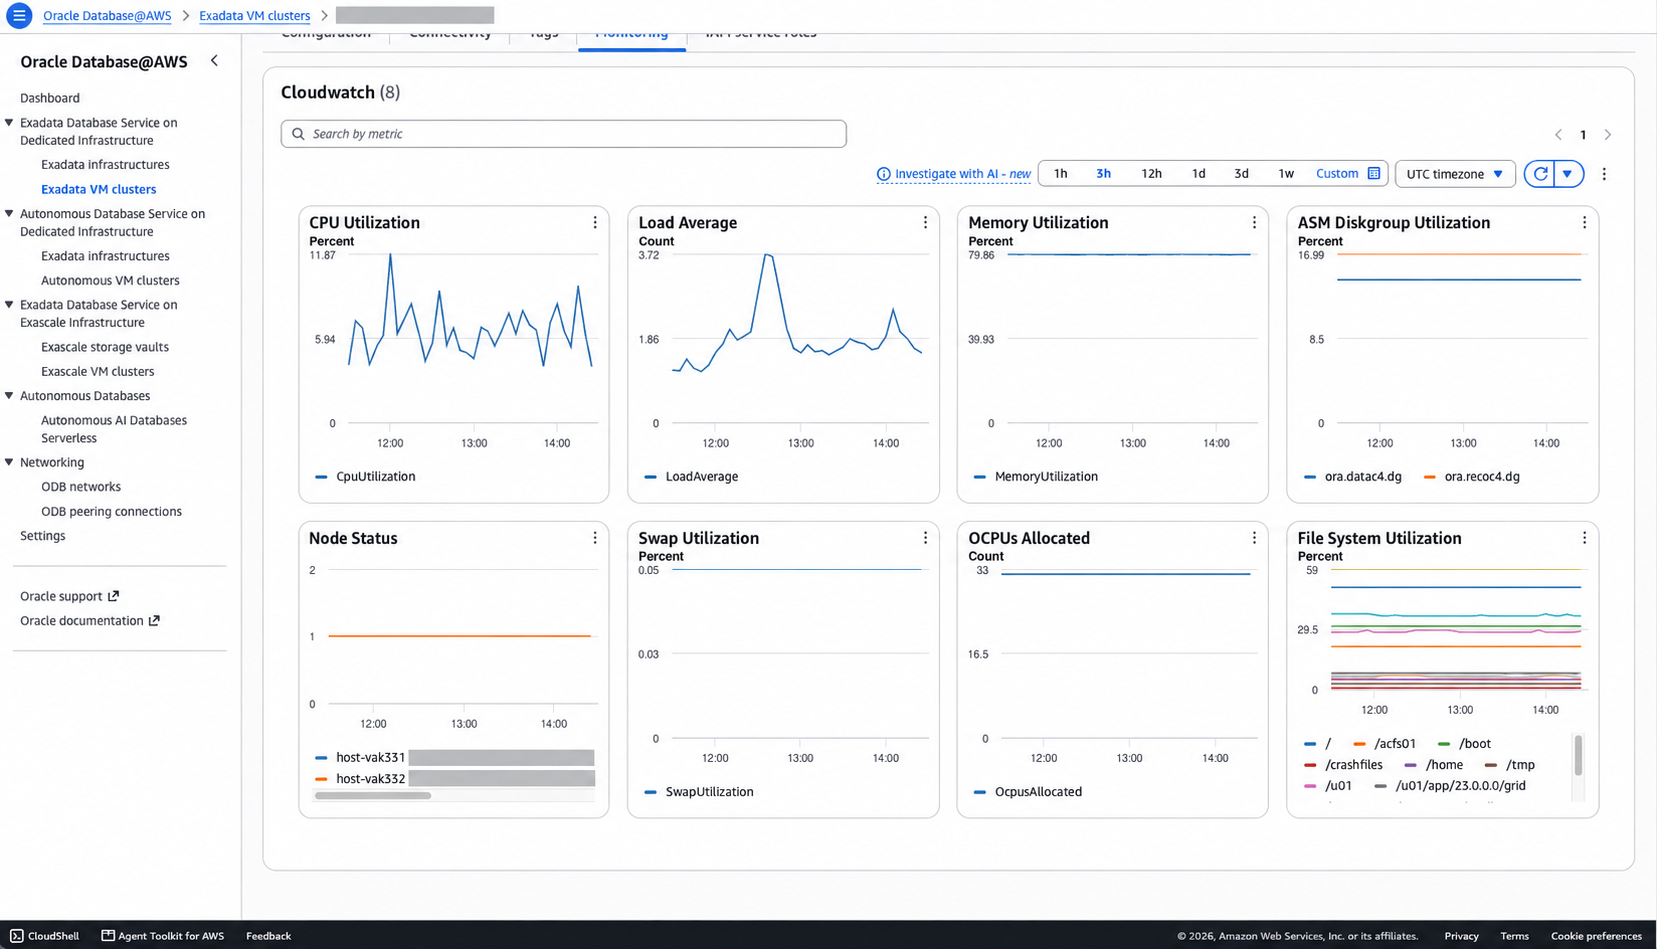This screenshot has height=949, width=1657.
Task: Open the Custom range calendar icon
Action: (1374, 174)
